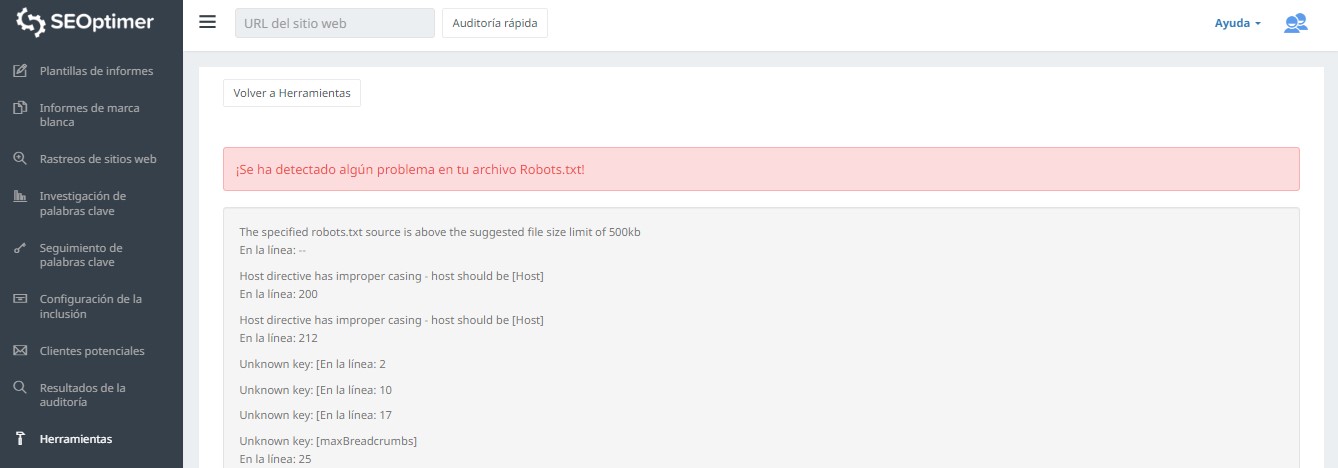
Task: Go to Clientes potenciales page
Action: click(x=92, y=351)
